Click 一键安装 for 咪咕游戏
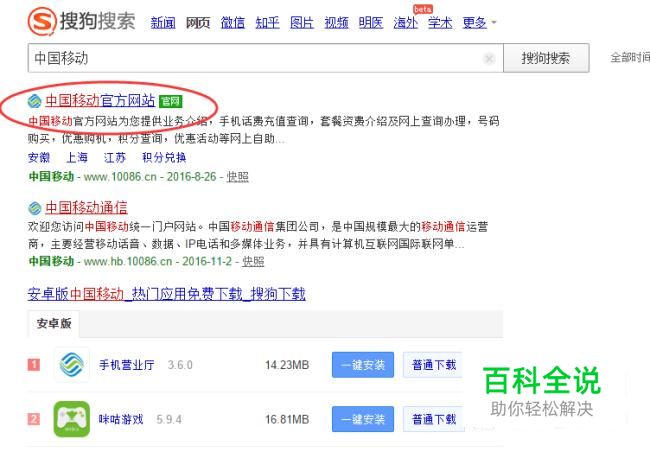This screenshot has width=650, height=452. pyautogui.click(x=363, y=419)
